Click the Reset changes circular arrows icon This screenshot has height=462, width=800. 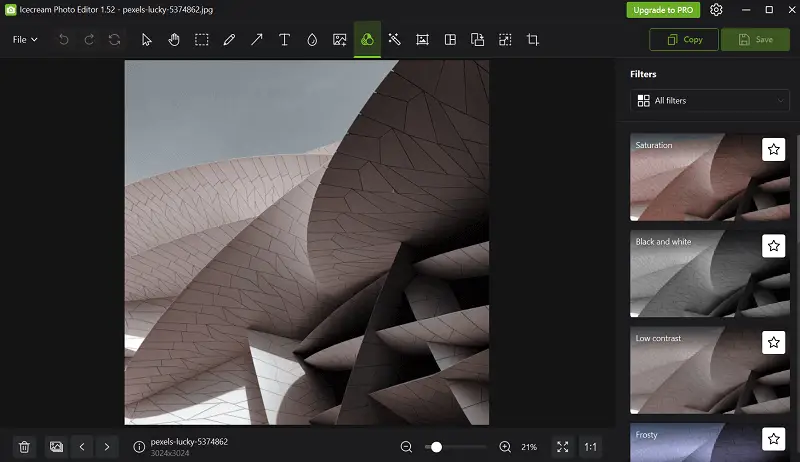[114, 39]
